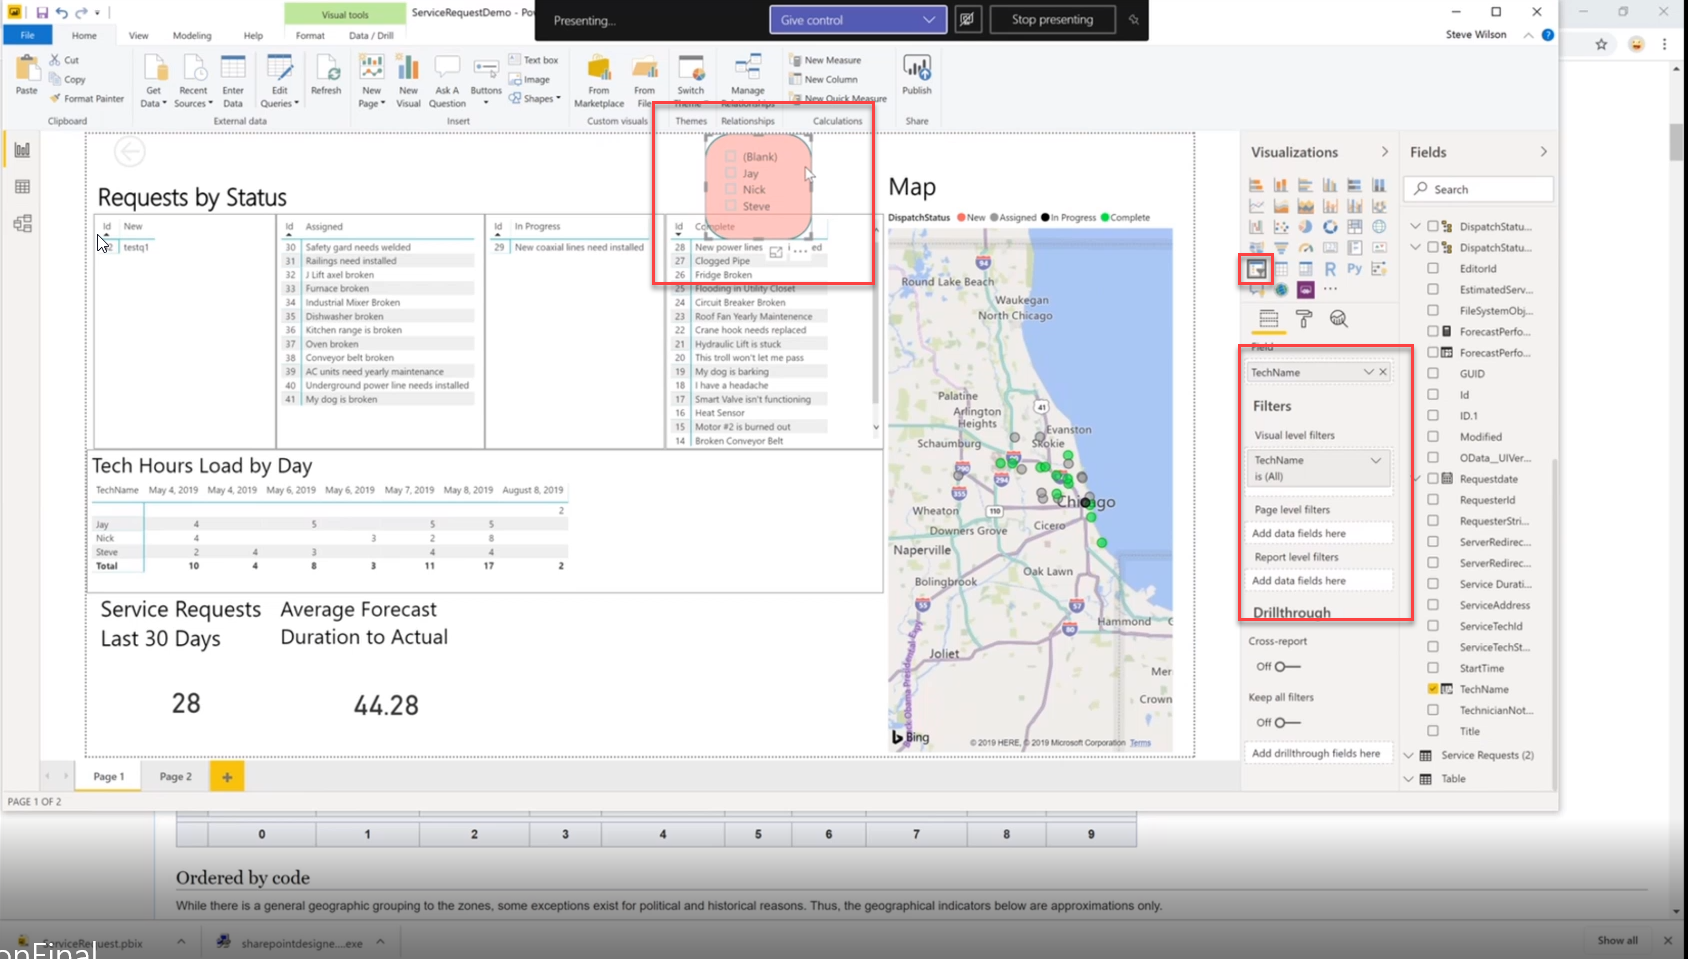
Task: Open From Marketplace custom visuals
Action: (599, 81)
